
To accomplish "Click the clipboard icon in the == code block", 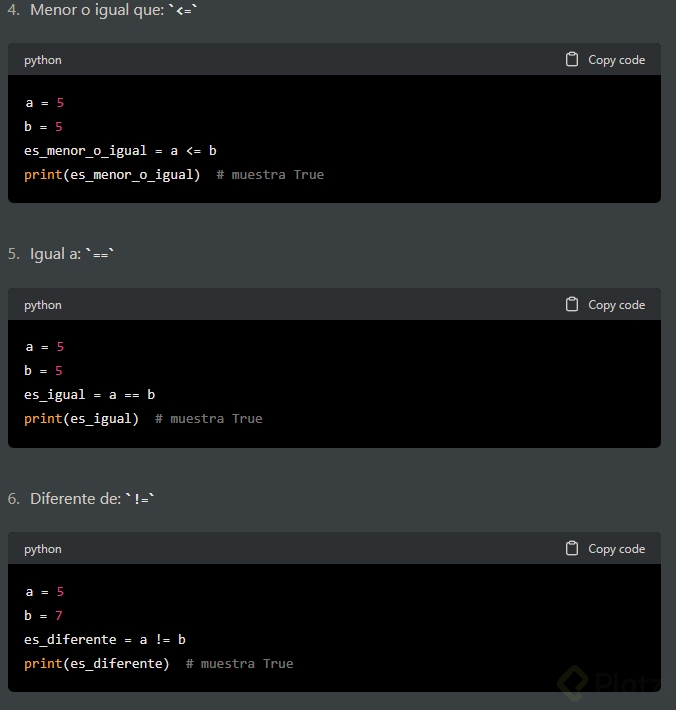I will coord(572,304).
